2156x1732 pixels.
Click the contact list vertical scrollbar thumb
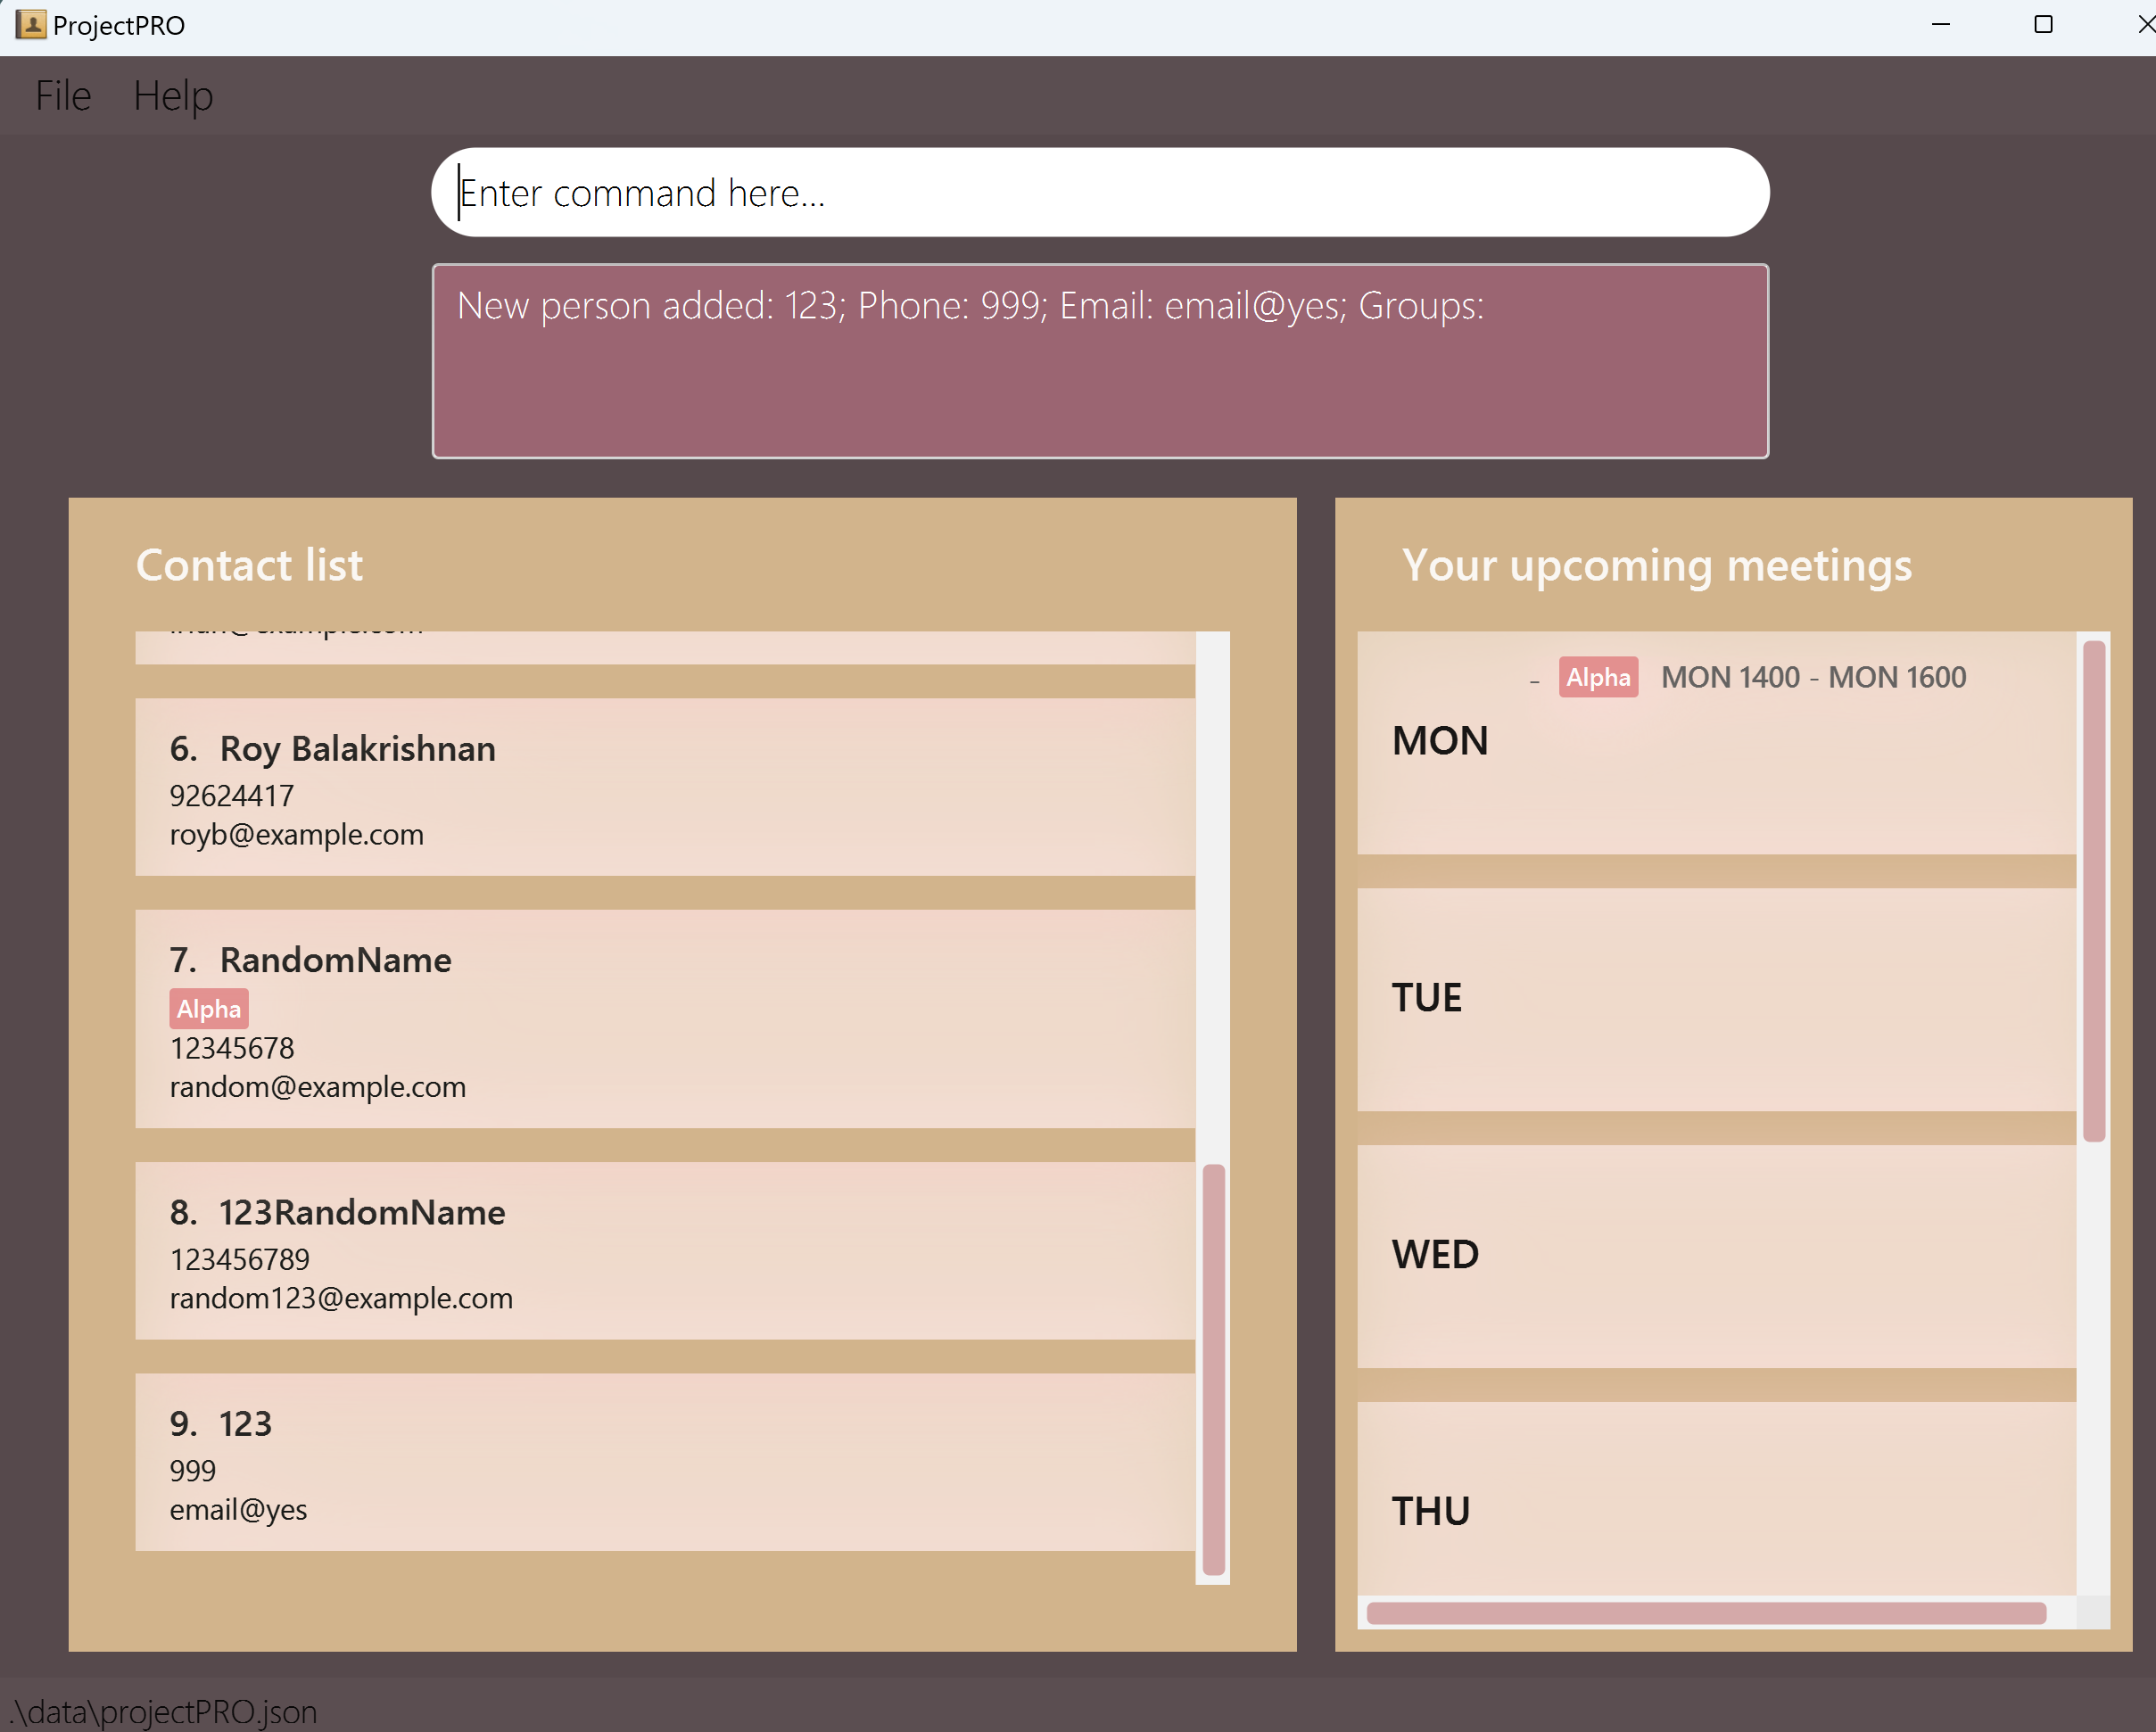(1213, 1369)
